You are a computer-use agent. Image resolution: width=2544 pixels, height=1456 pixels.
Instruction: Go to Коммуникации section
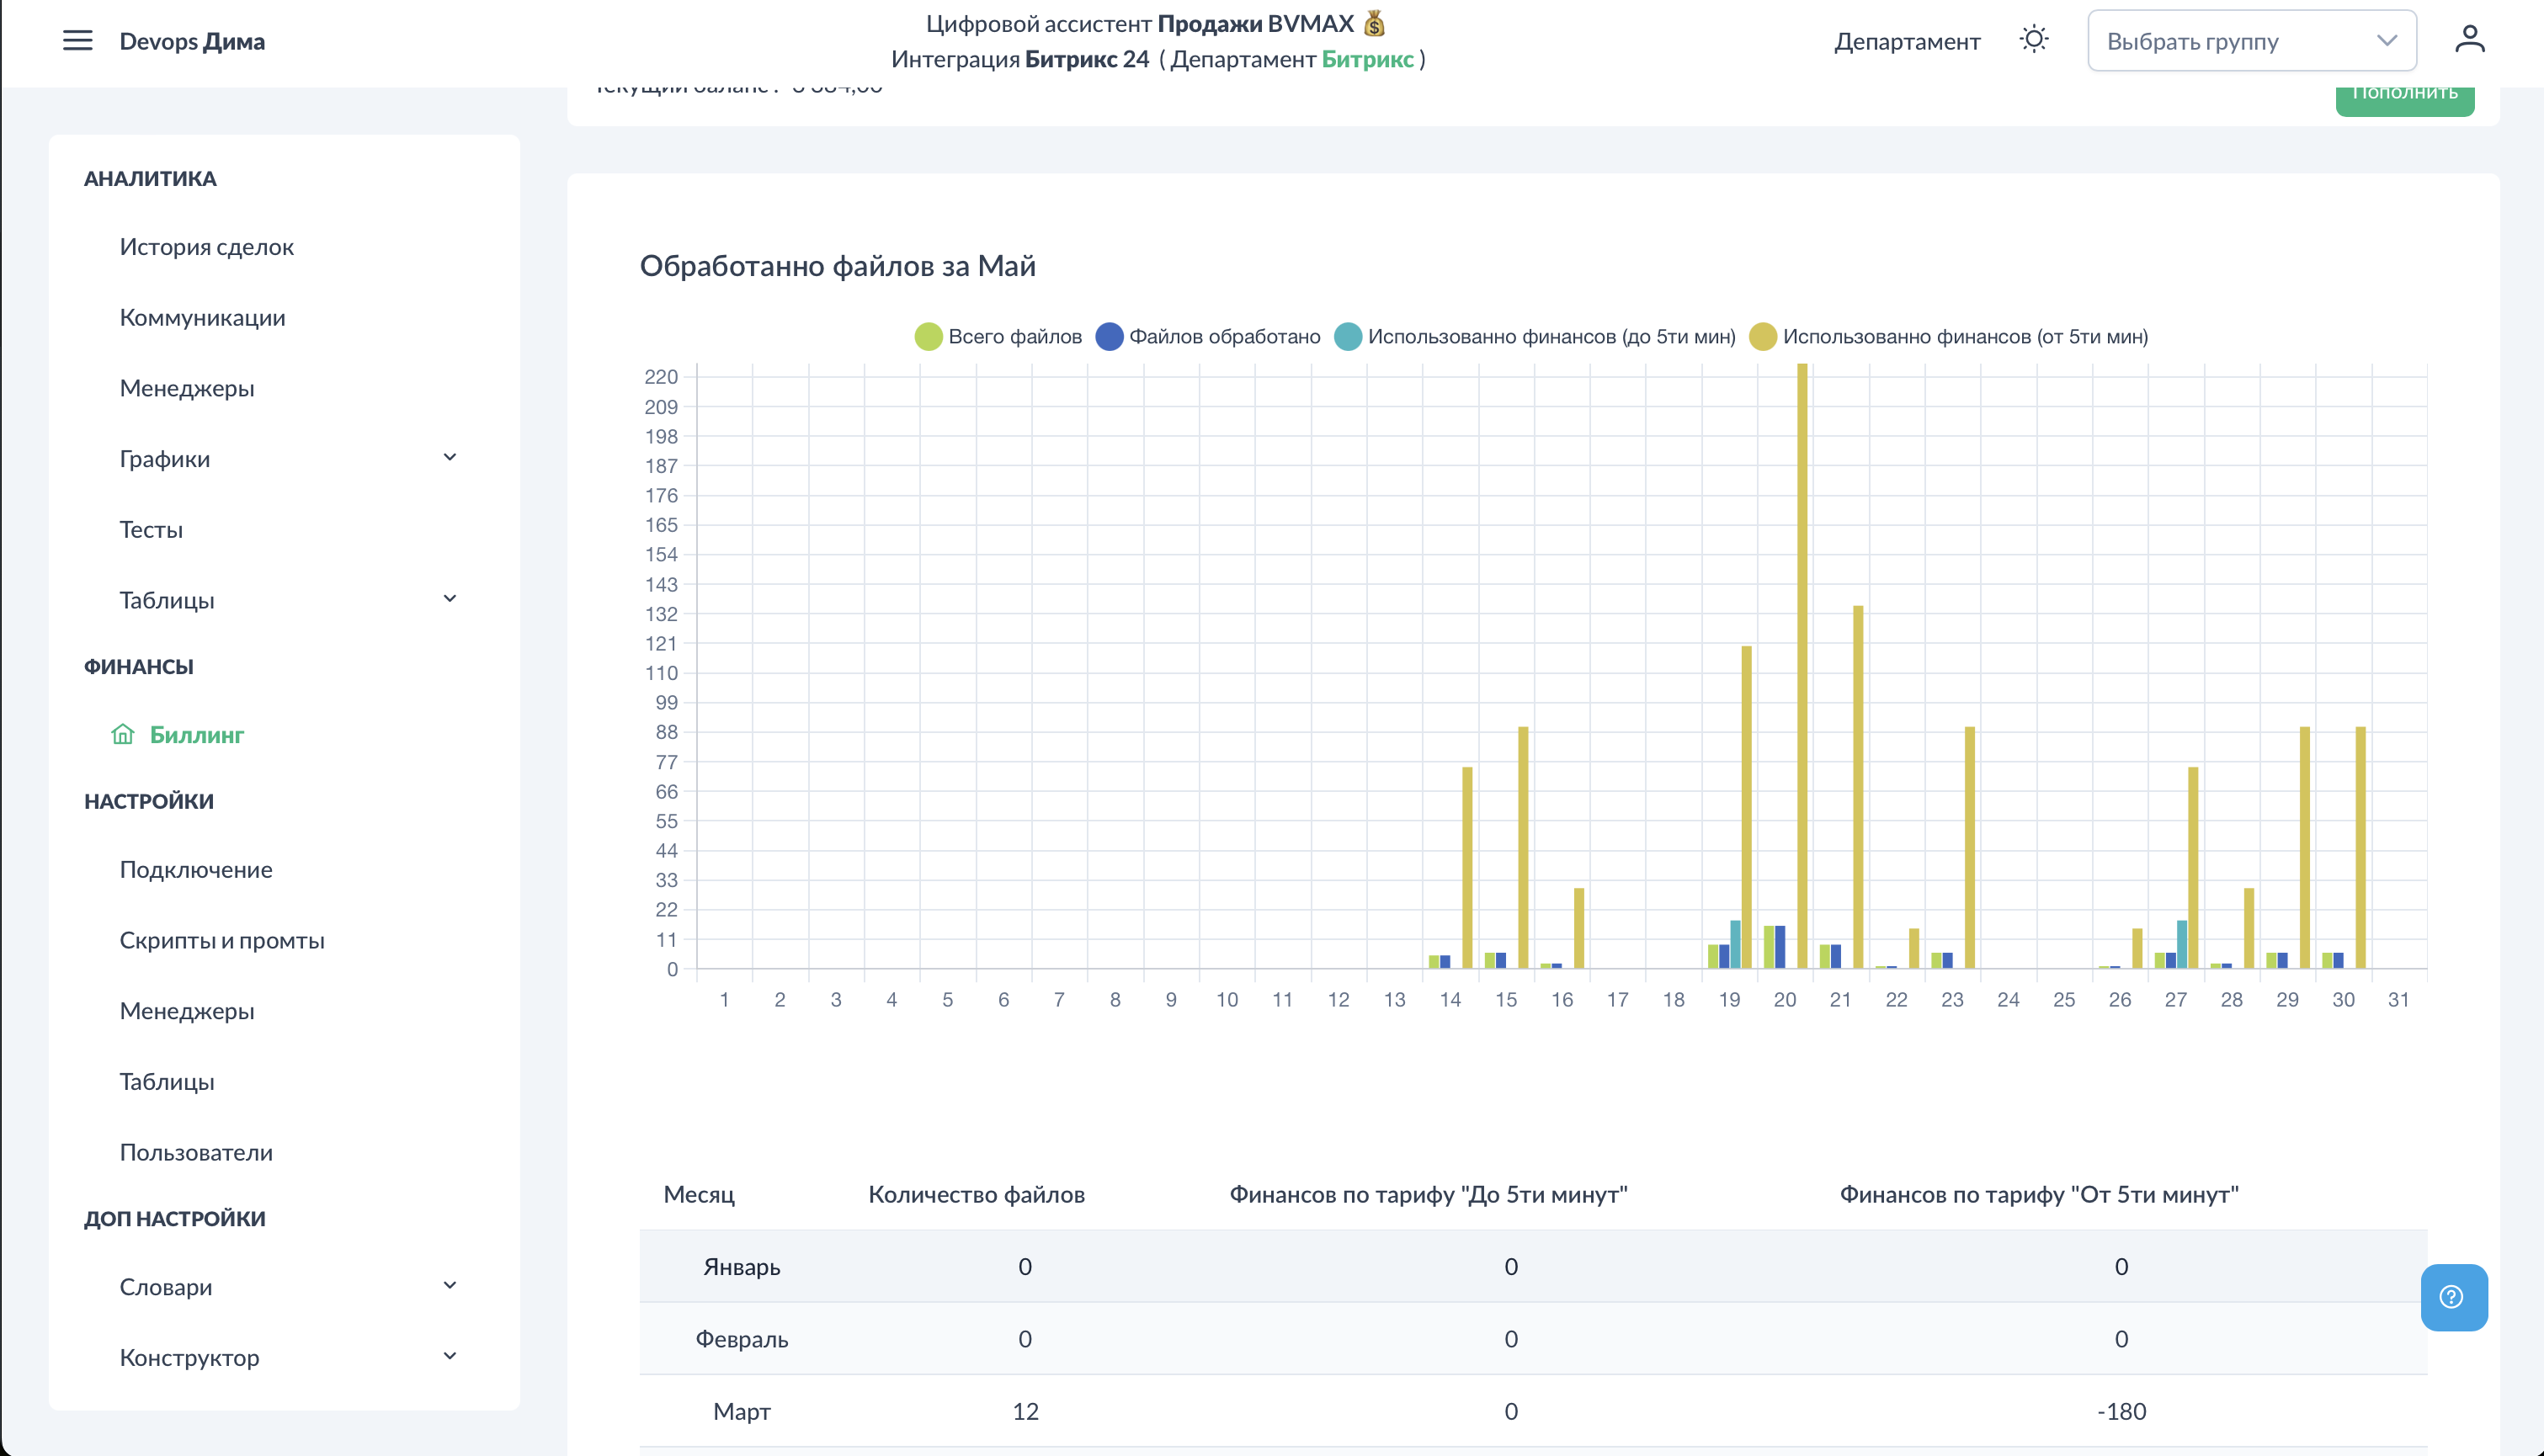pyautogui.click(x=202, y=317)
